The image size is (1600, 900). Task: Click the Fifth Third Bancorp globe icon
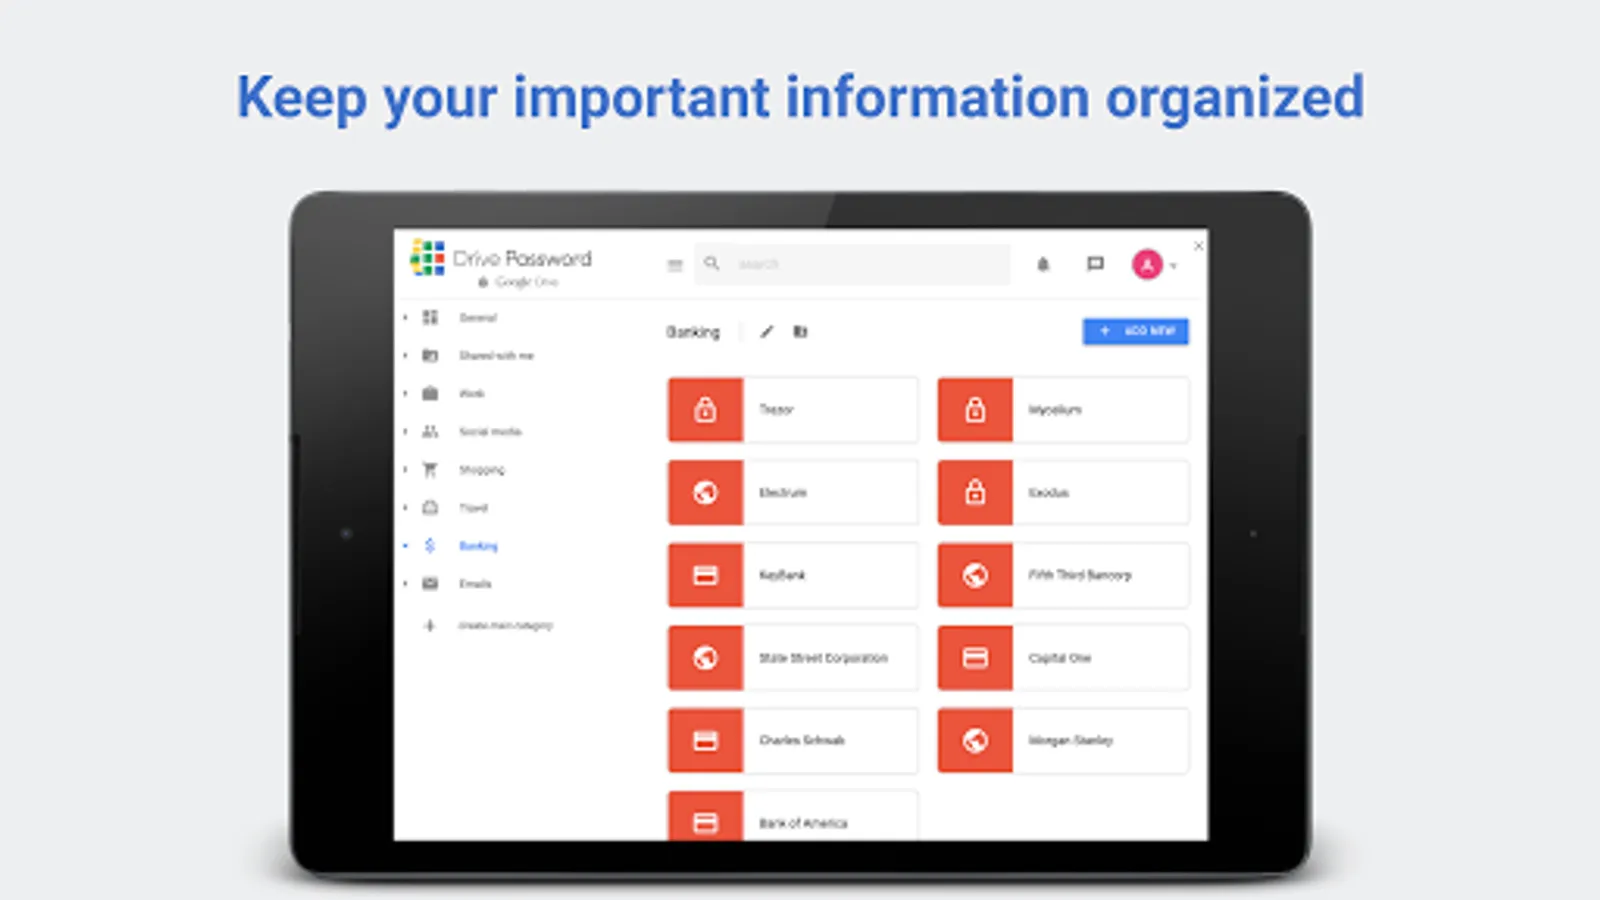coord(975,575)
